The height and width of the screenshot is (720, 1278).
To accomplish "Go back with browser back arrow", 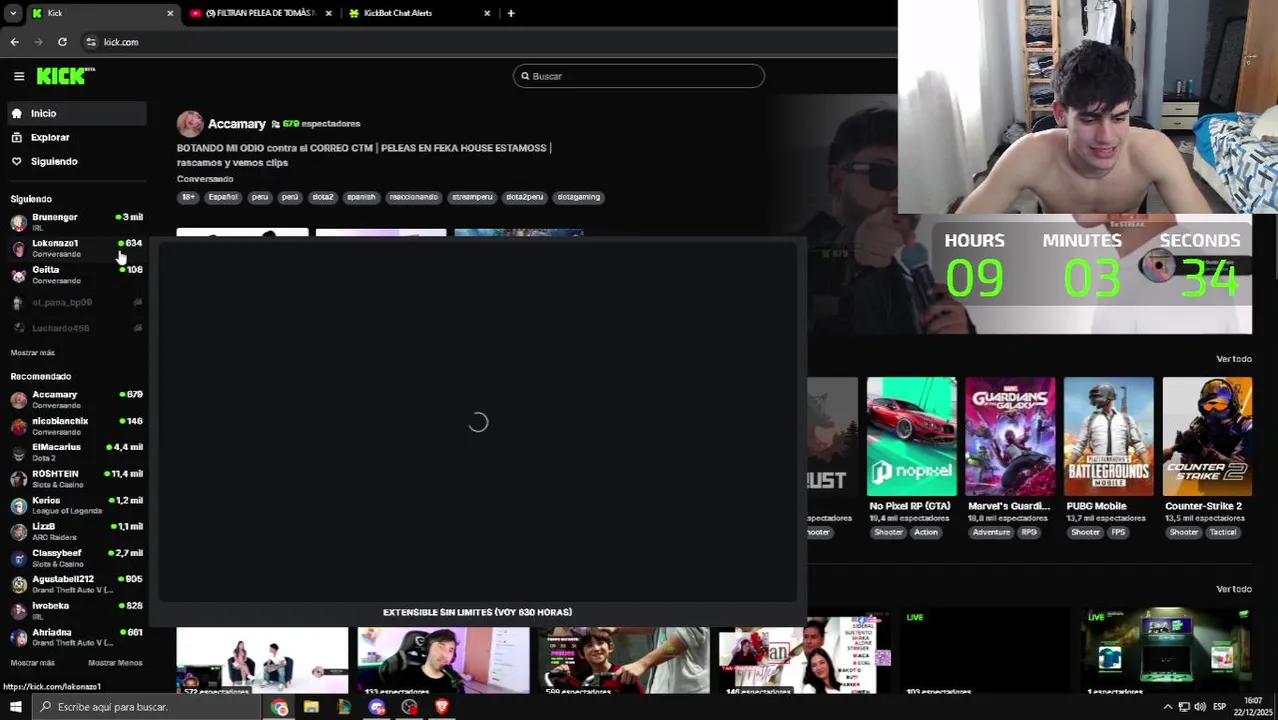I will [14, 42].
